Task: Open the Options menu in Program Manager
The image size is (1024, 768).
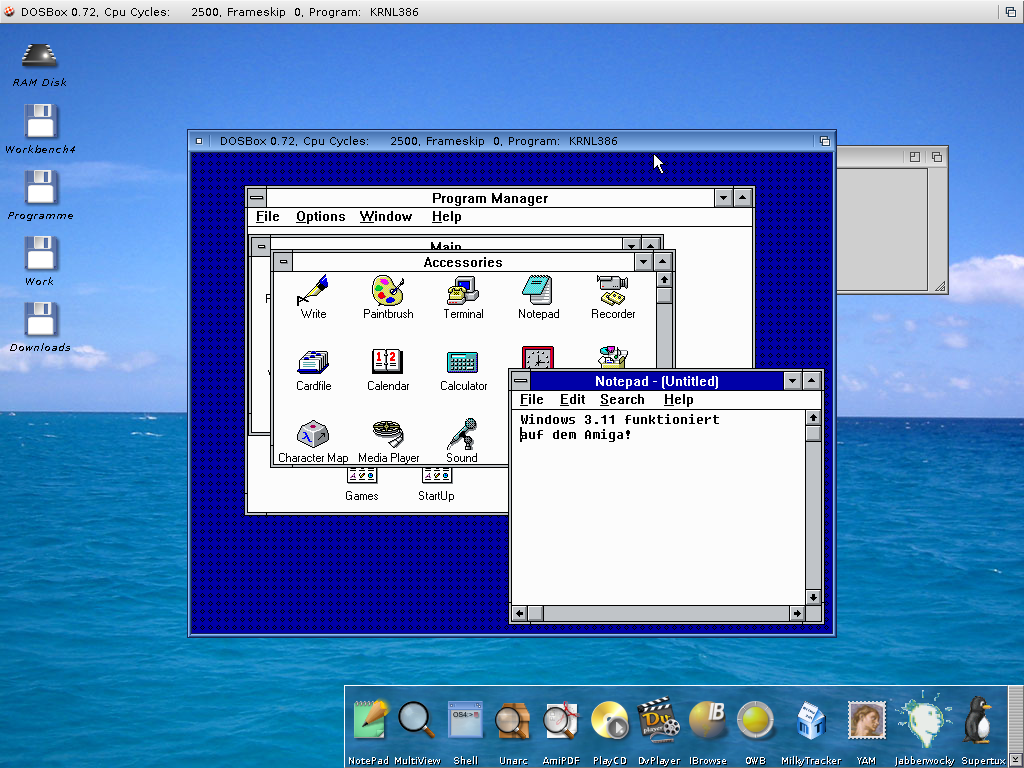Action: [x=320, y=217]
